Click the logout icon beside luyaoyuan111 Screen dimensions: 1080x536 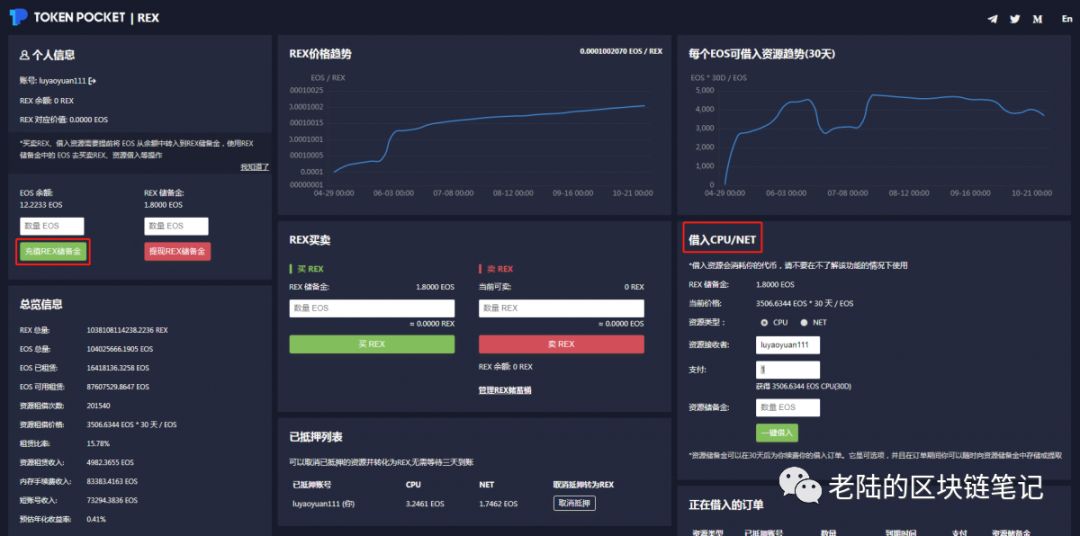point(92,81)
